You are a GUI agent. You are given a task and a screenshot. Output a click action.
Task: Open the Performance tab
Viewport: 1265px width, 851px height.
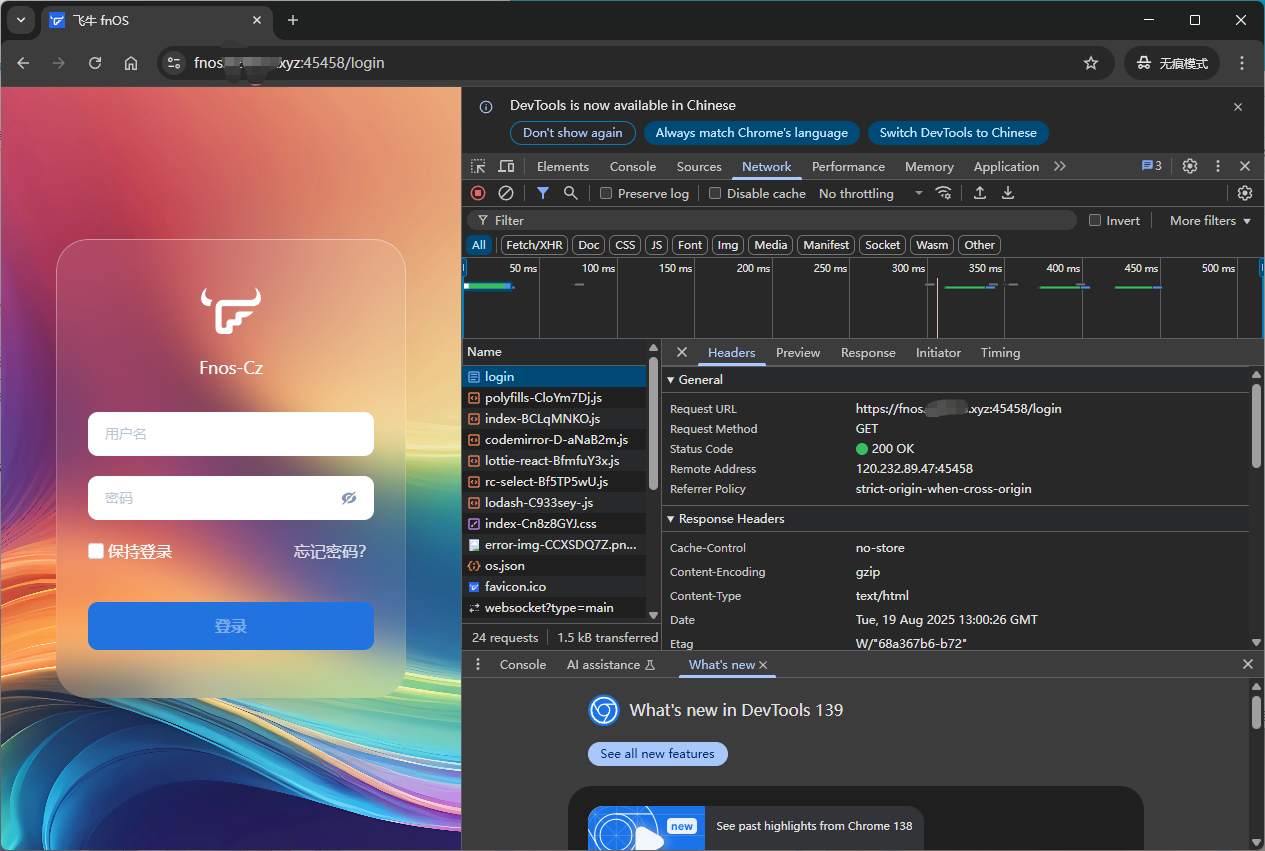point(848,167)
